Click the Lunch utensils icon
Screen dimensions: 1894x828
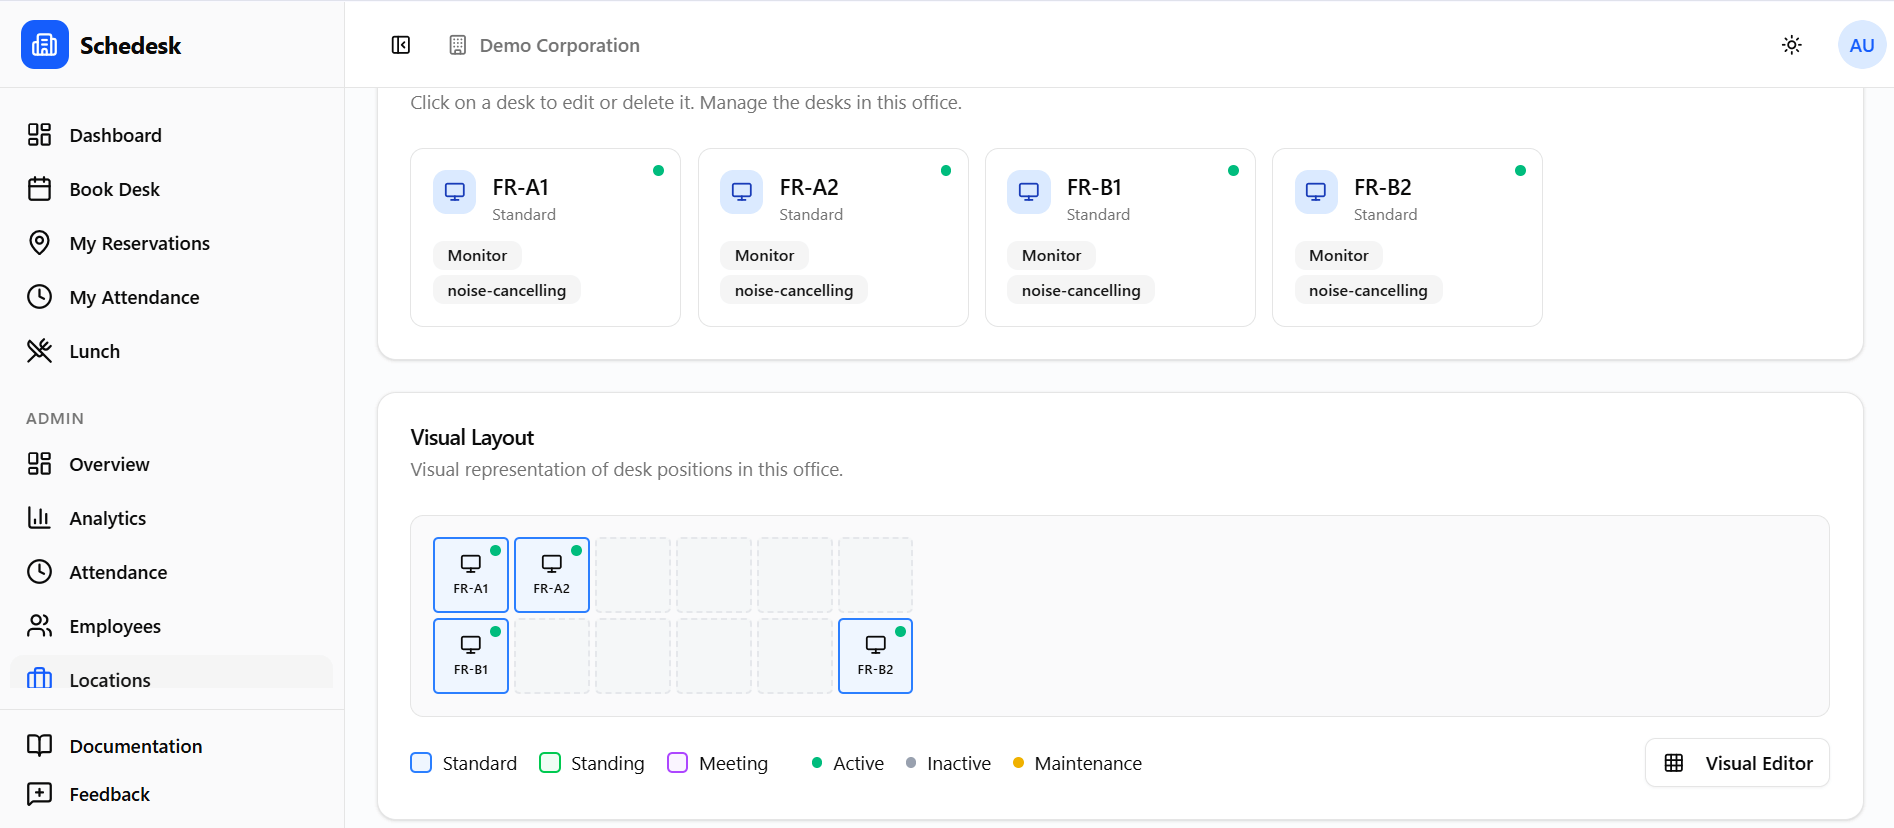click(39, 351)
